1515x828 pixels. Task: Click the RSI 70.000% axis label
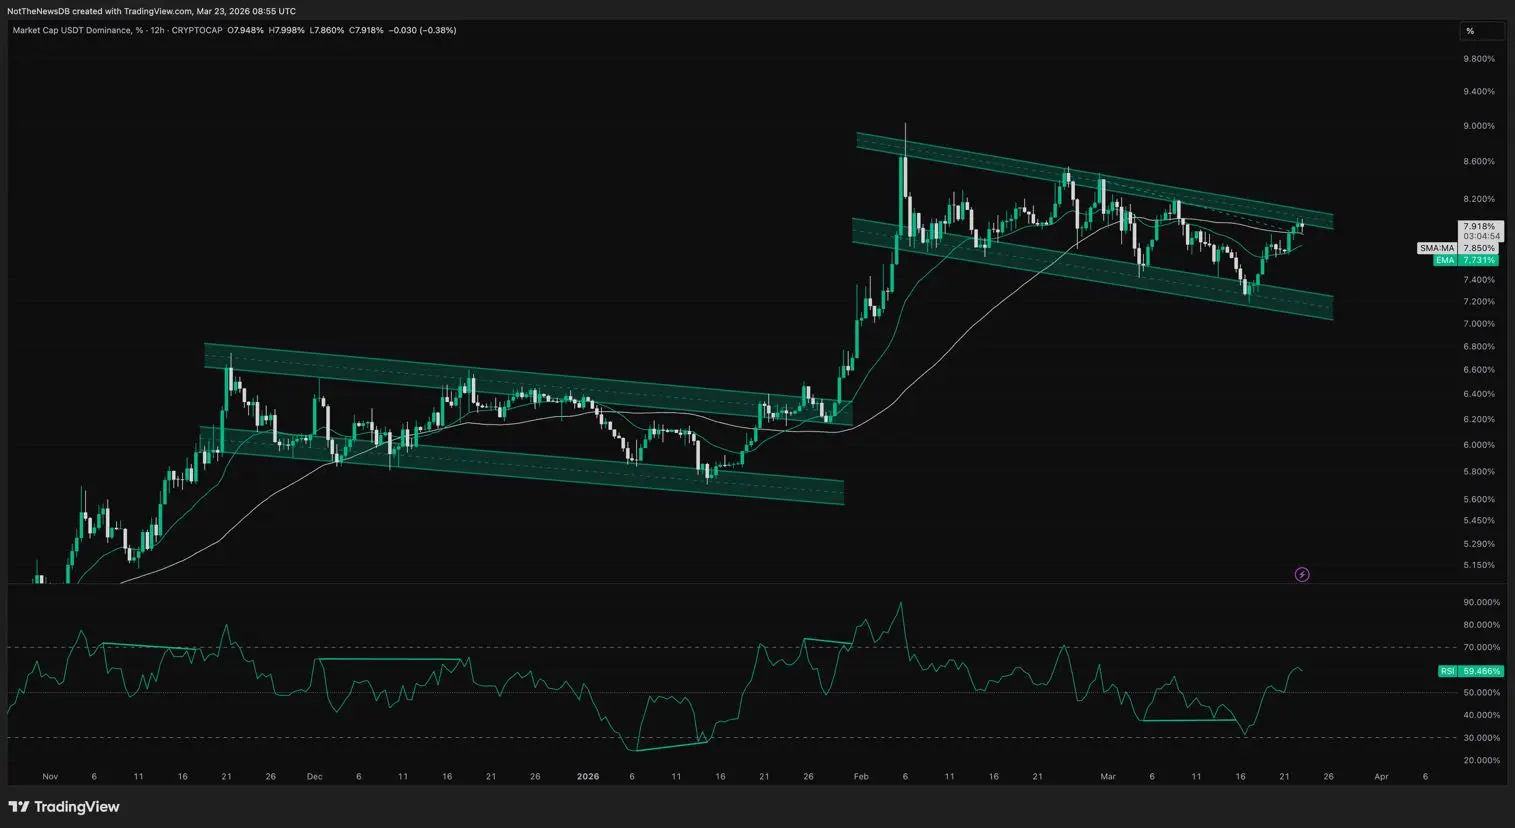click(x=1481, y=648)
